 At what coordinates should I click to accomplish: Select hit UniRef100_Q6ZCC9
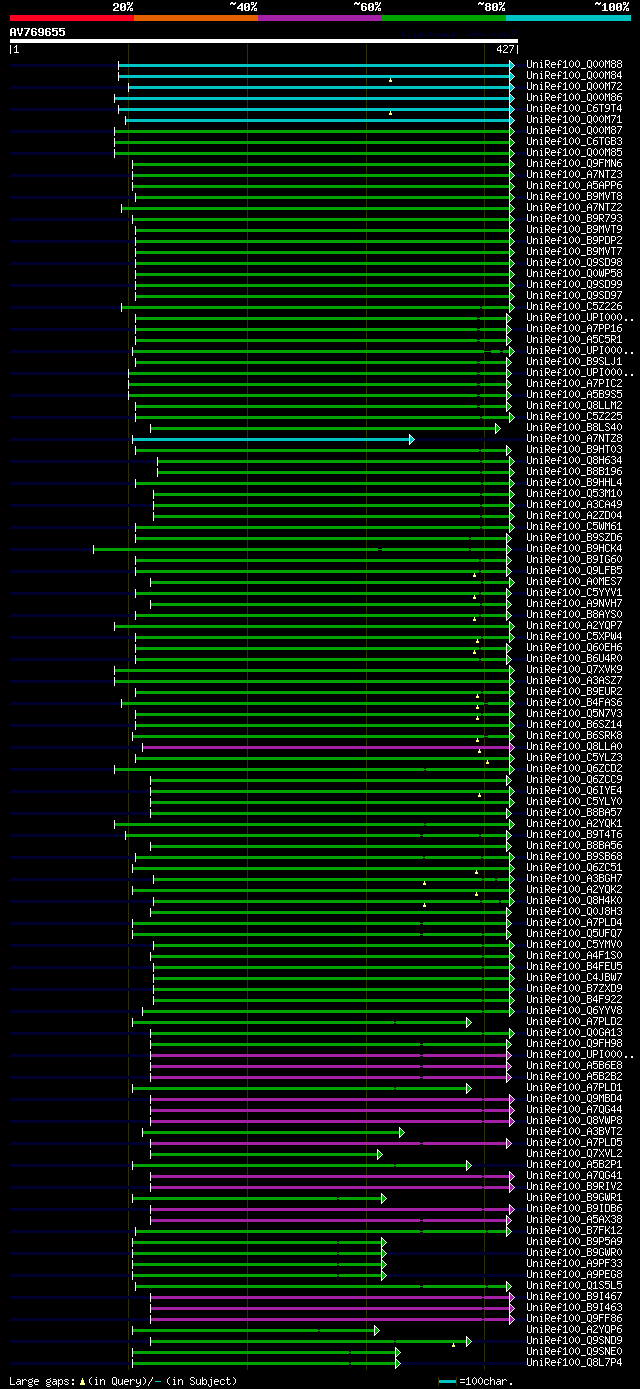tap(574, 780)
